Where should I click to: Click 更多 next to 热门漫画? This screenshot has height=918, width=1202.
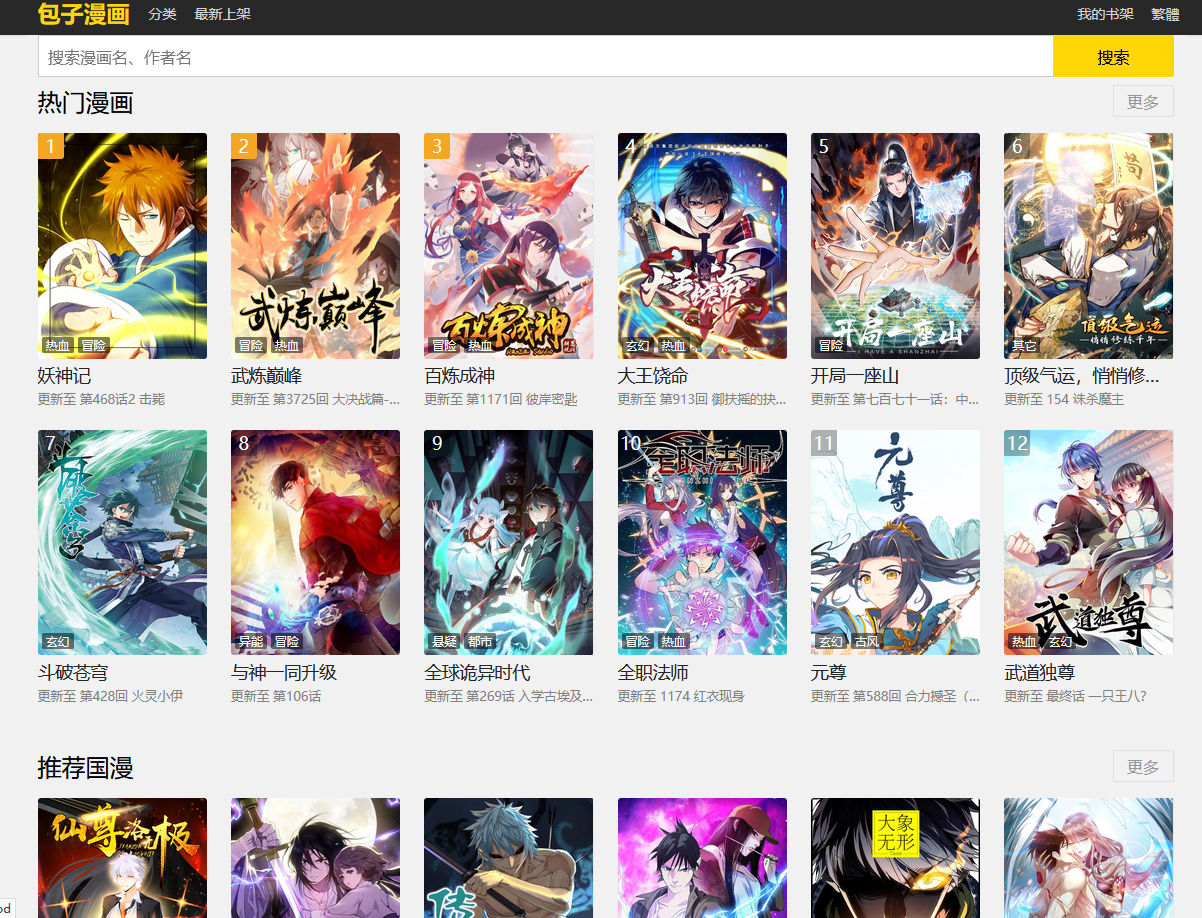tap(1143, 102)
